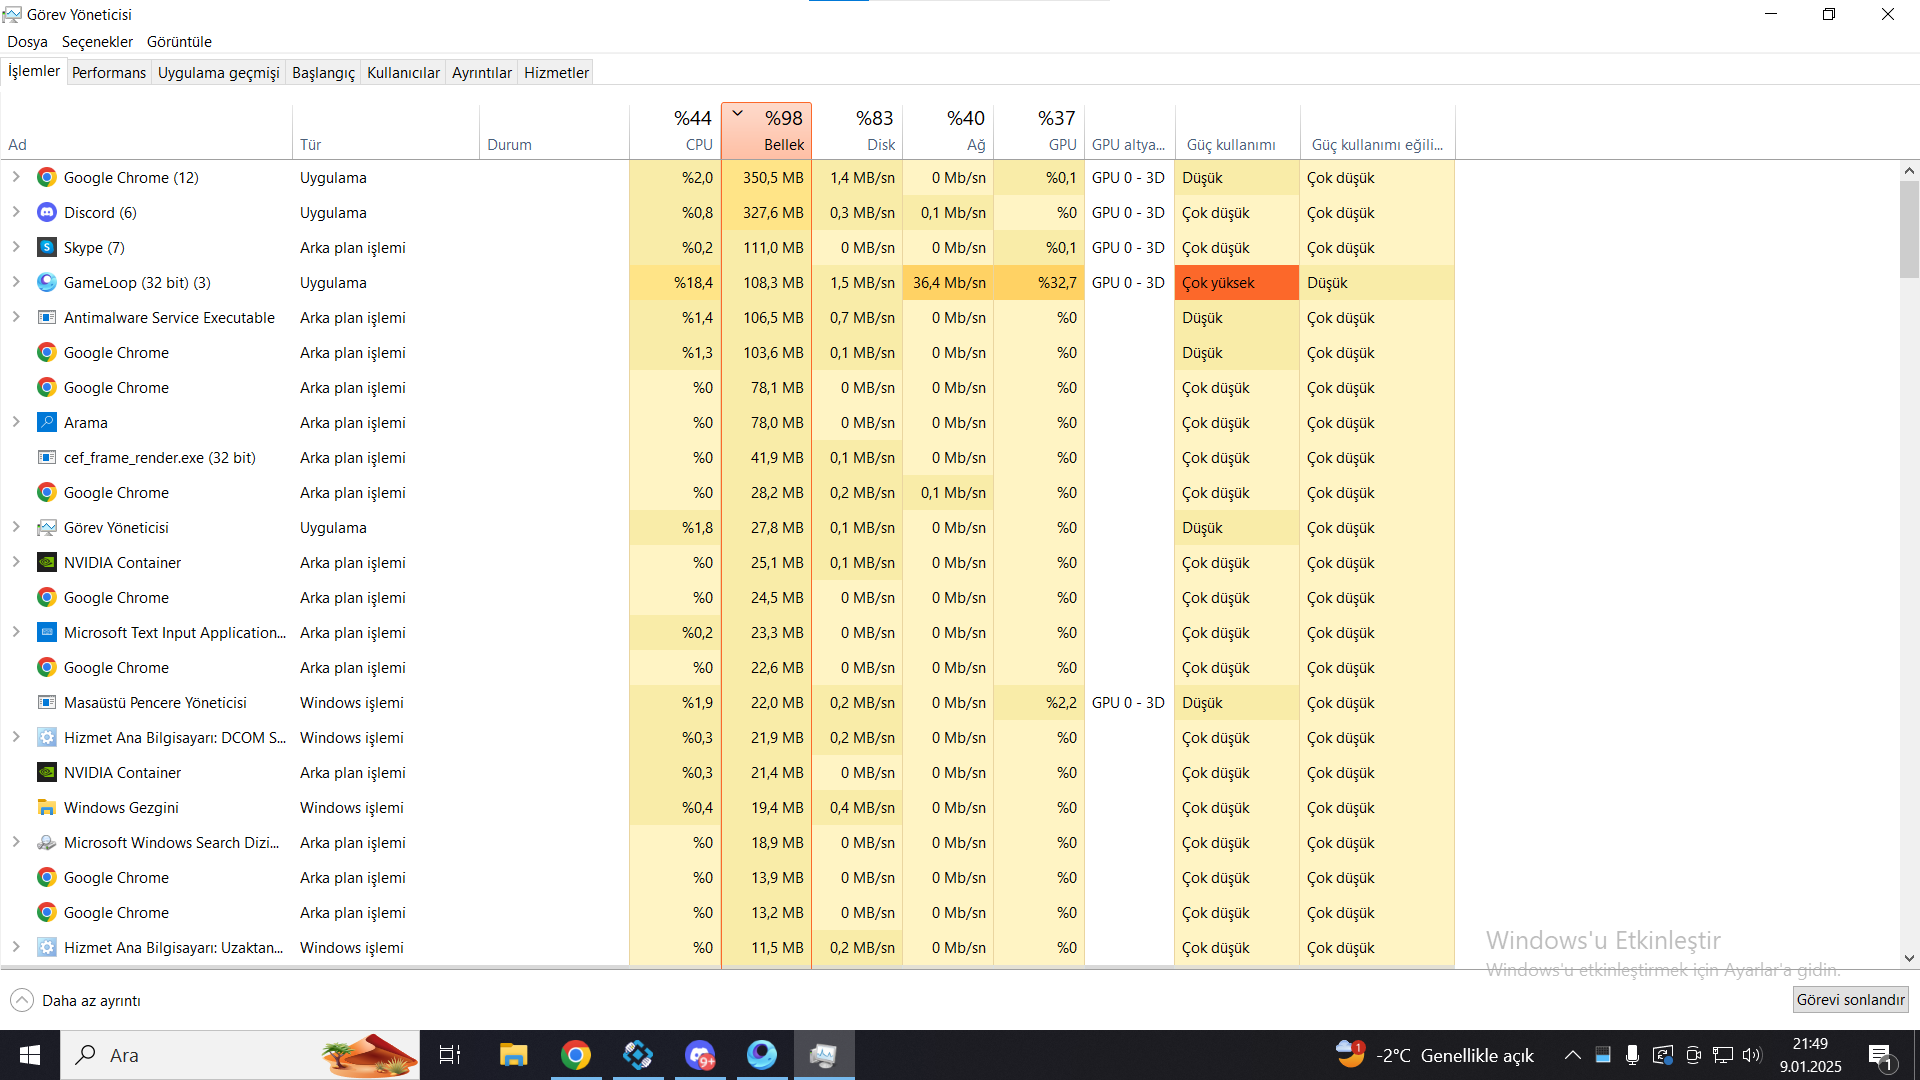The image size is (1920, 1080).
Task: Click the GameLoop process icon
Action: coord(47,282)
